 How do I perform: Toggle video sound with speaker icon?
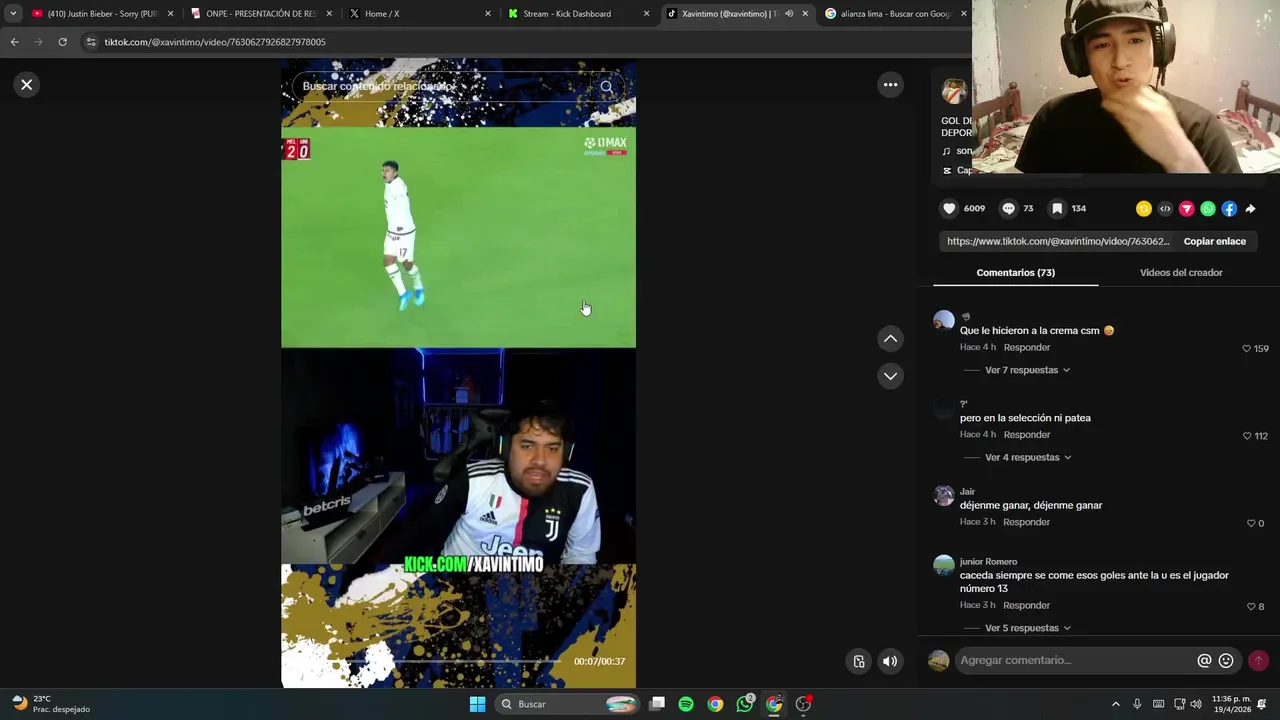click(890, 661)
